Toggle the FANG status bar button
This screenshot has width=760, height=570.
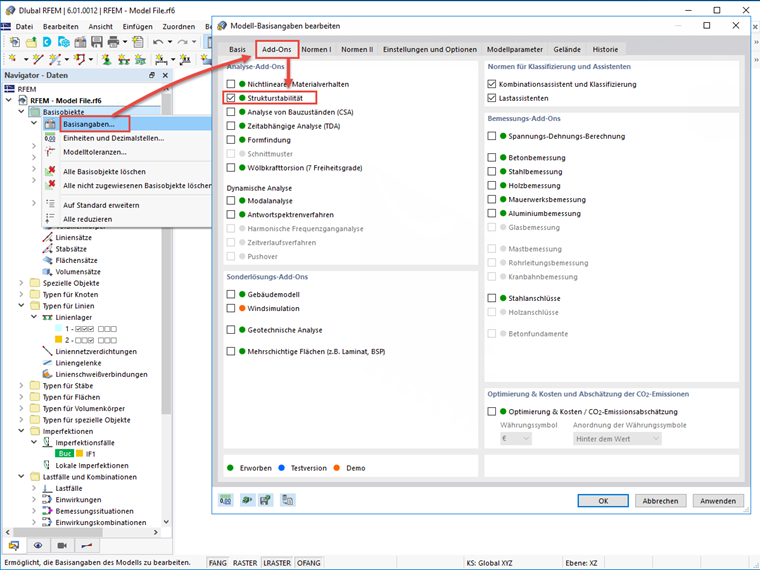(x=218, y=563)
